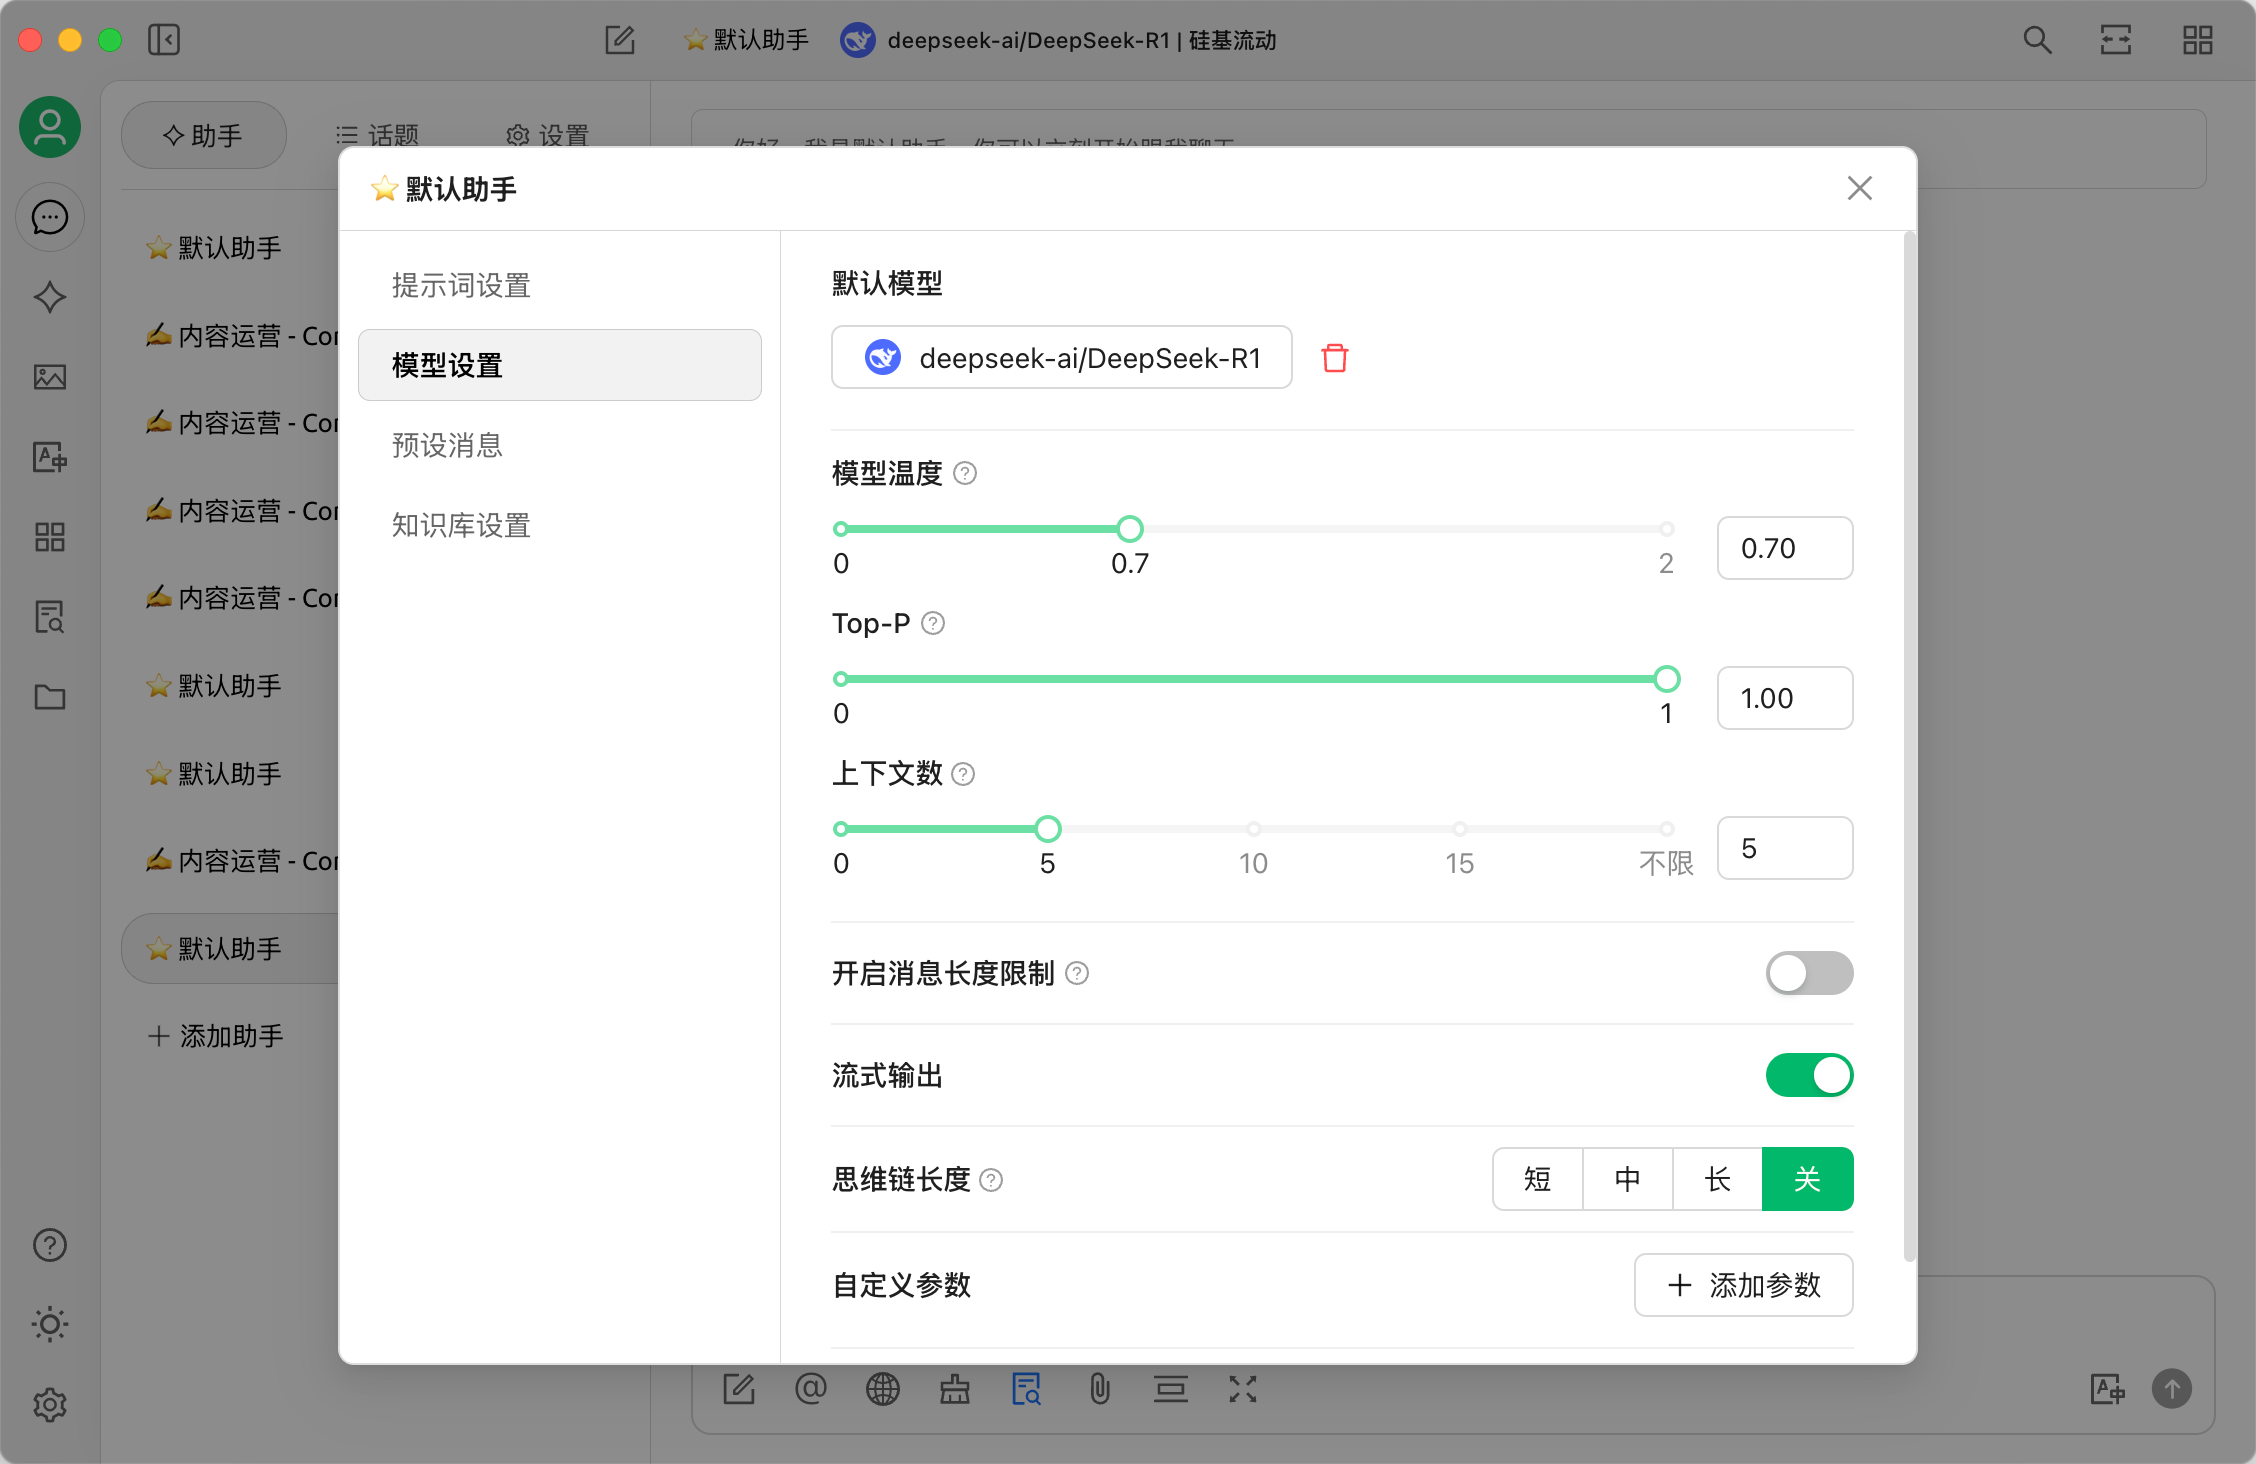This screenshot has width=2256, height=1464.
Task: Open the image generation sidebar icon
Action: click(49, 377)
